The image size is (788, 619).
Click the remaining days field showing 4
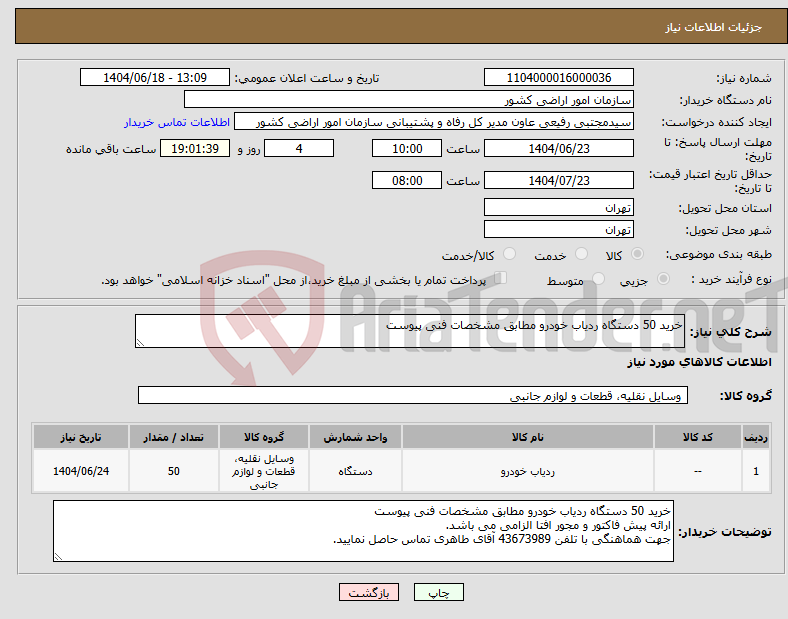click(299, 149)
